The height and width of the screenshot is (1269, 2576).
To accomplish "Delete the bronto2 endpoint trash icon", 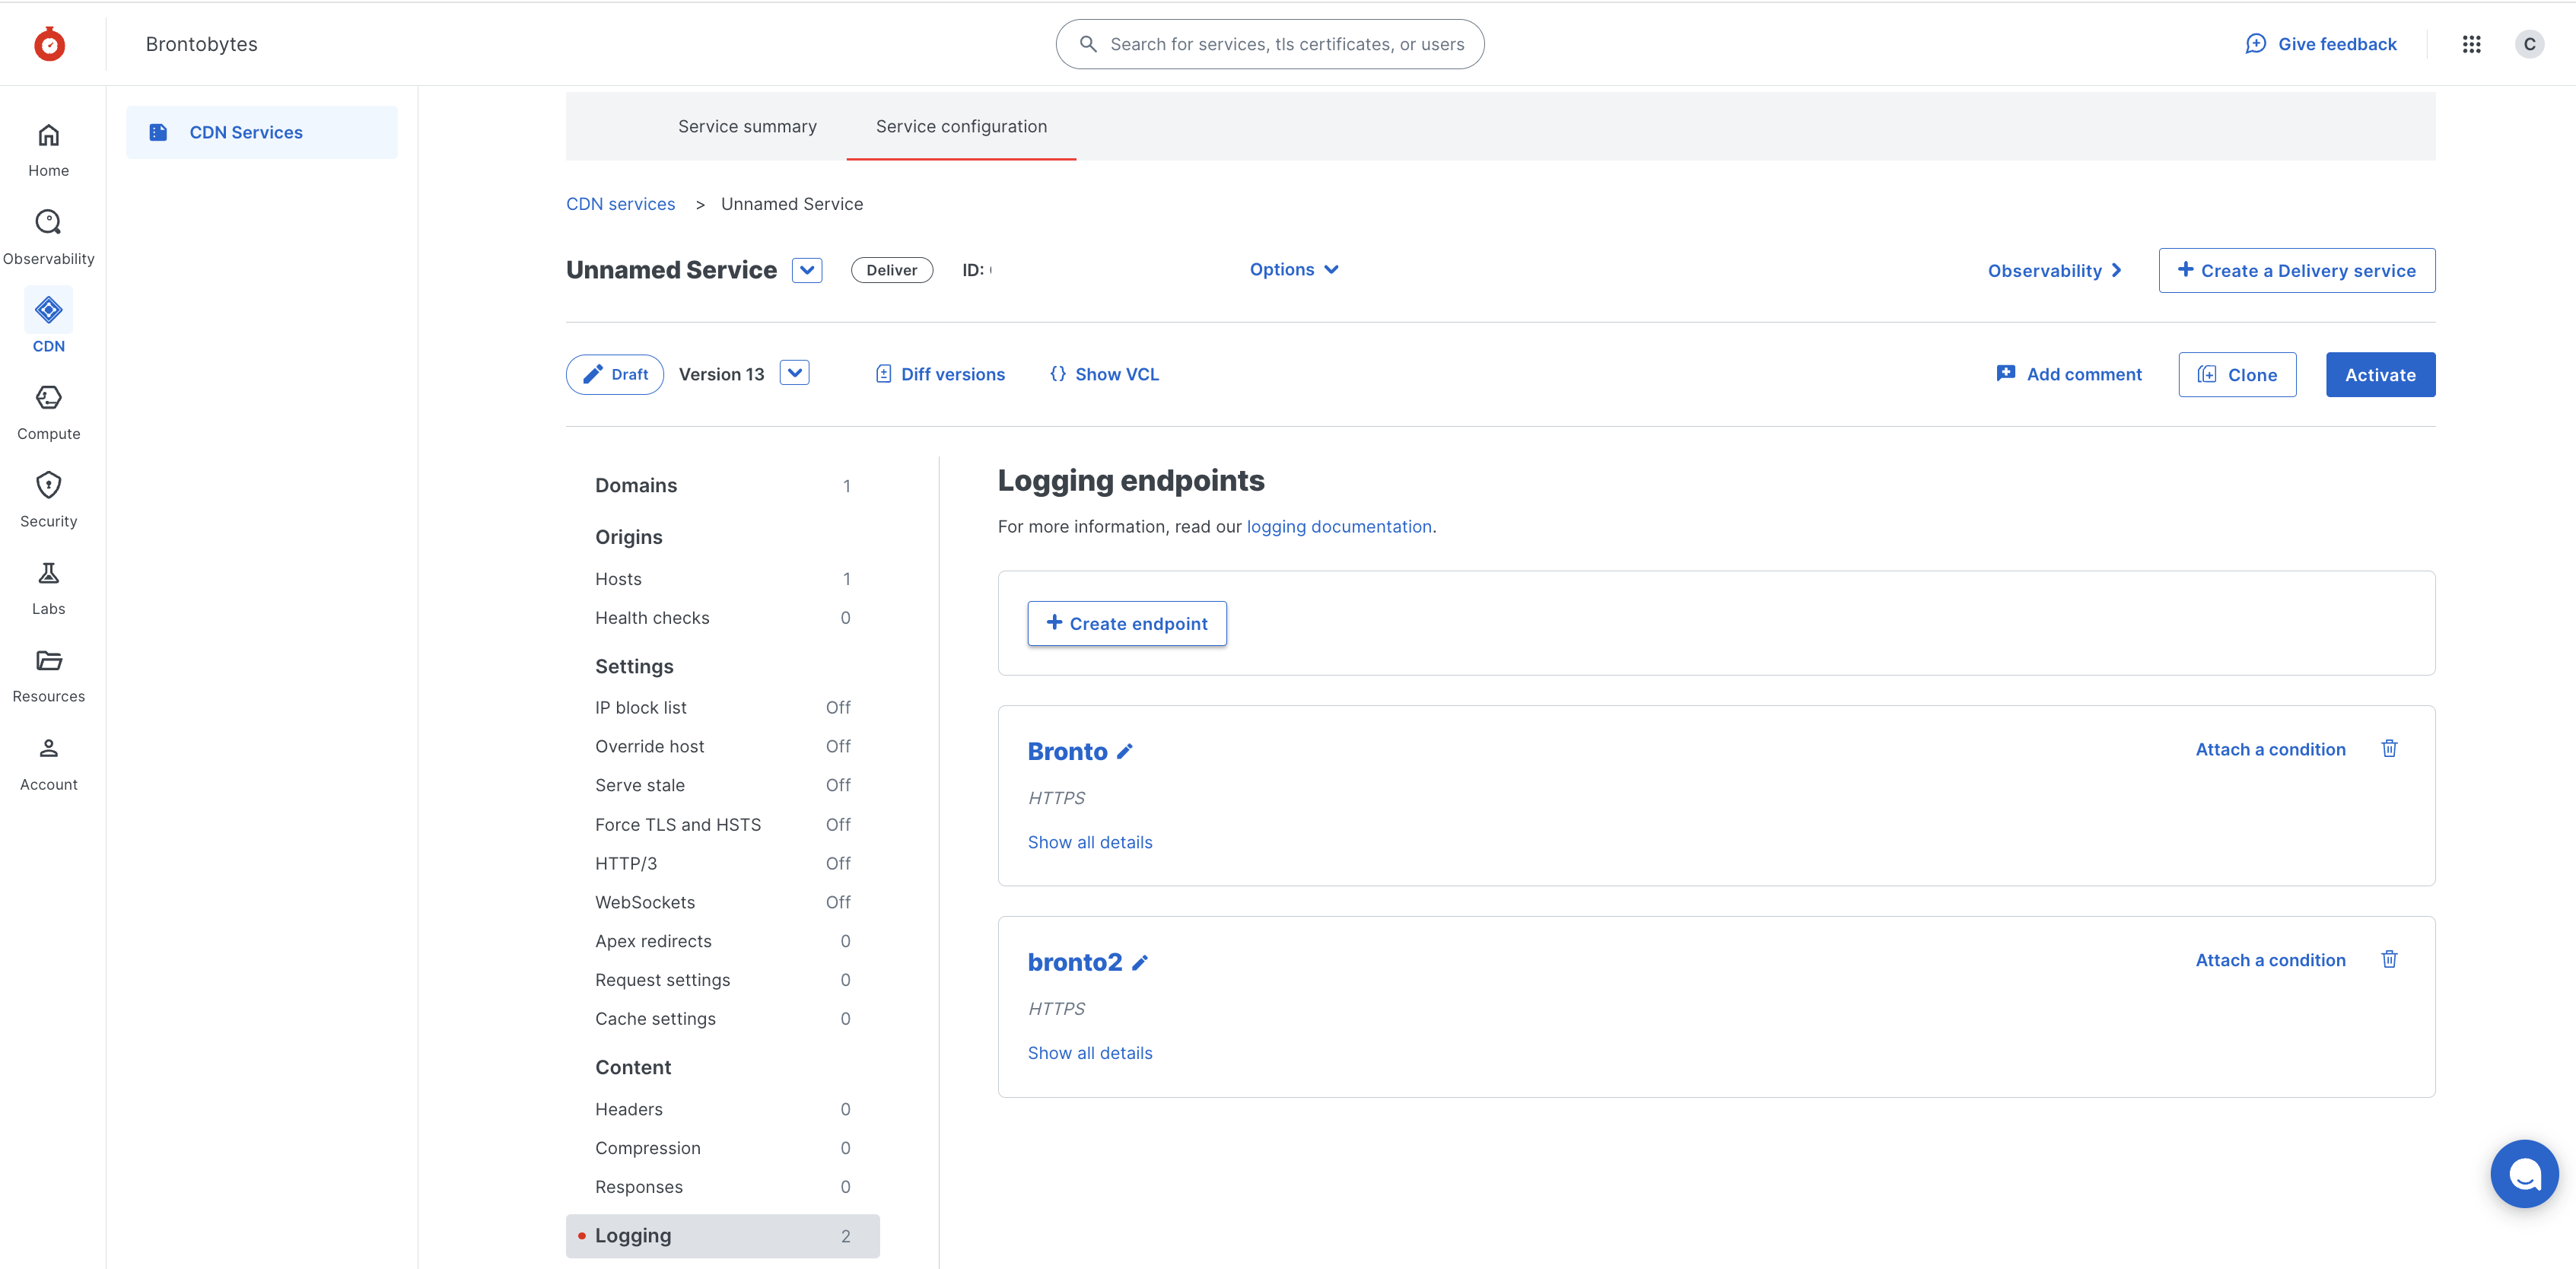I will (2388, 960).
